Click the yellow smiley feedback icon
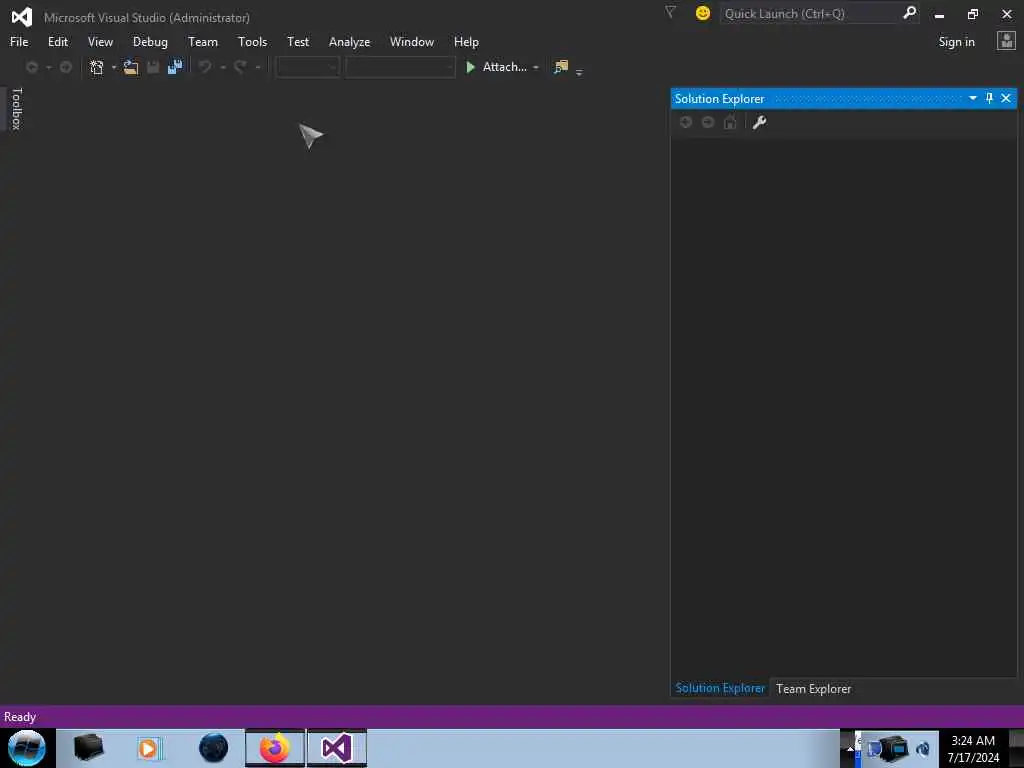Screen dimensions: 1024x768 703,13
